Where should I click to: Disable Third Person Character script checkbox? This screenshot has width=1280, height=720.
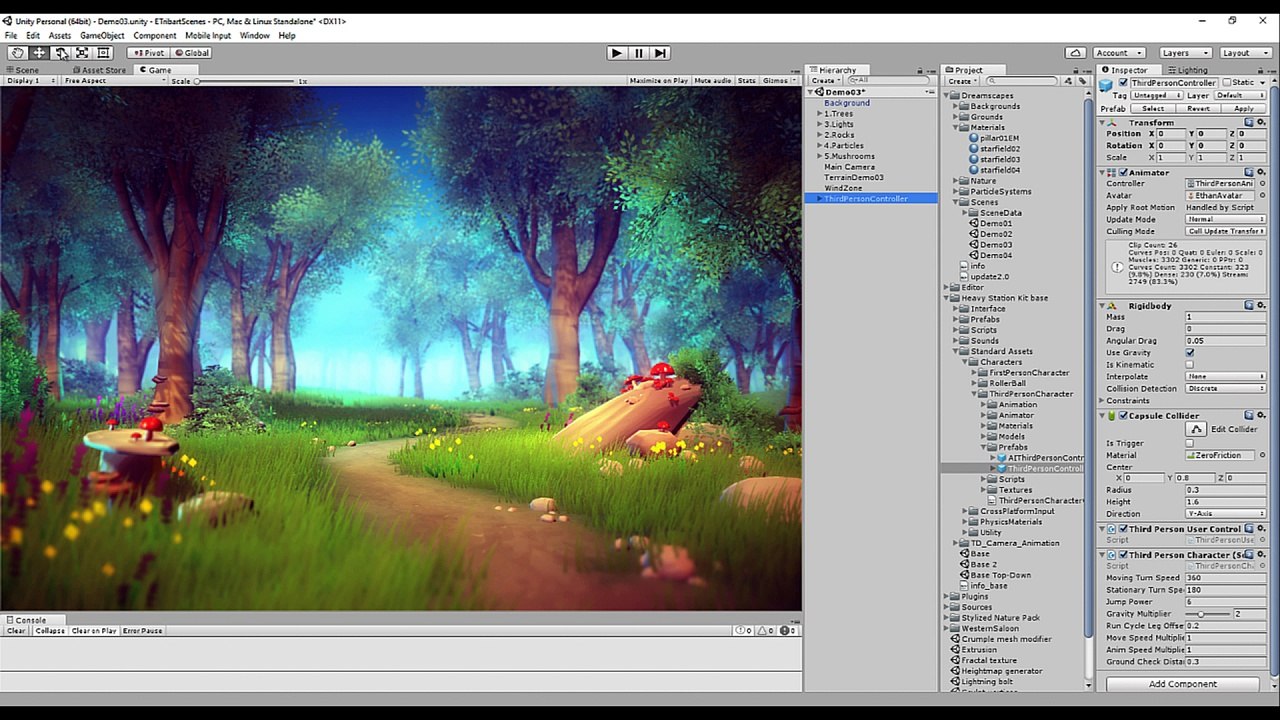[x=1123, y=555]
